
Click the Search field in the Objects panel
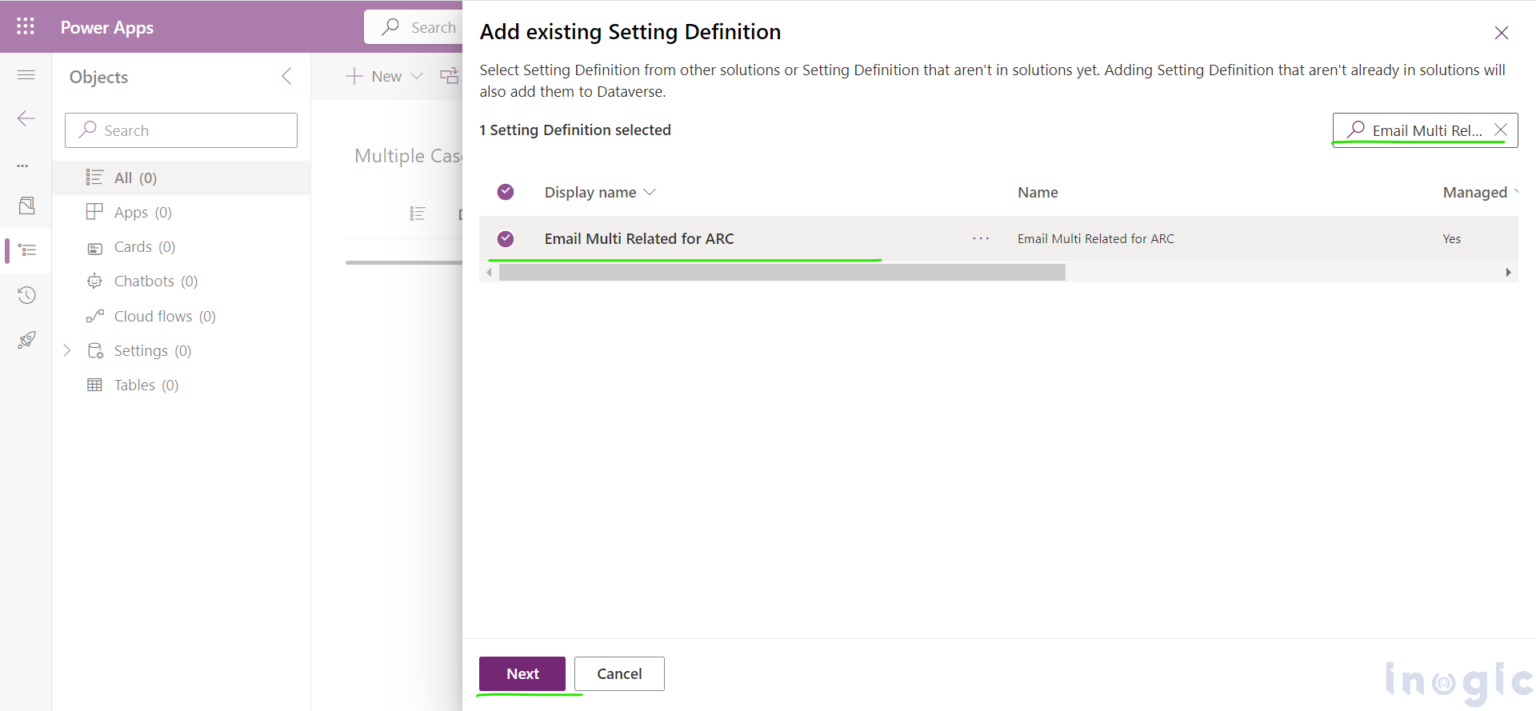click(x=180, y=130)
